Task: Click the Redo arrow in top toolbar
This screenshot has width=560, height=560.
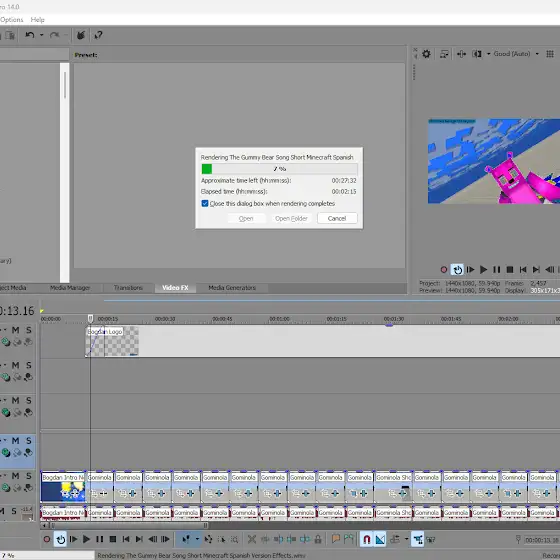Action: tap(54, 35)
